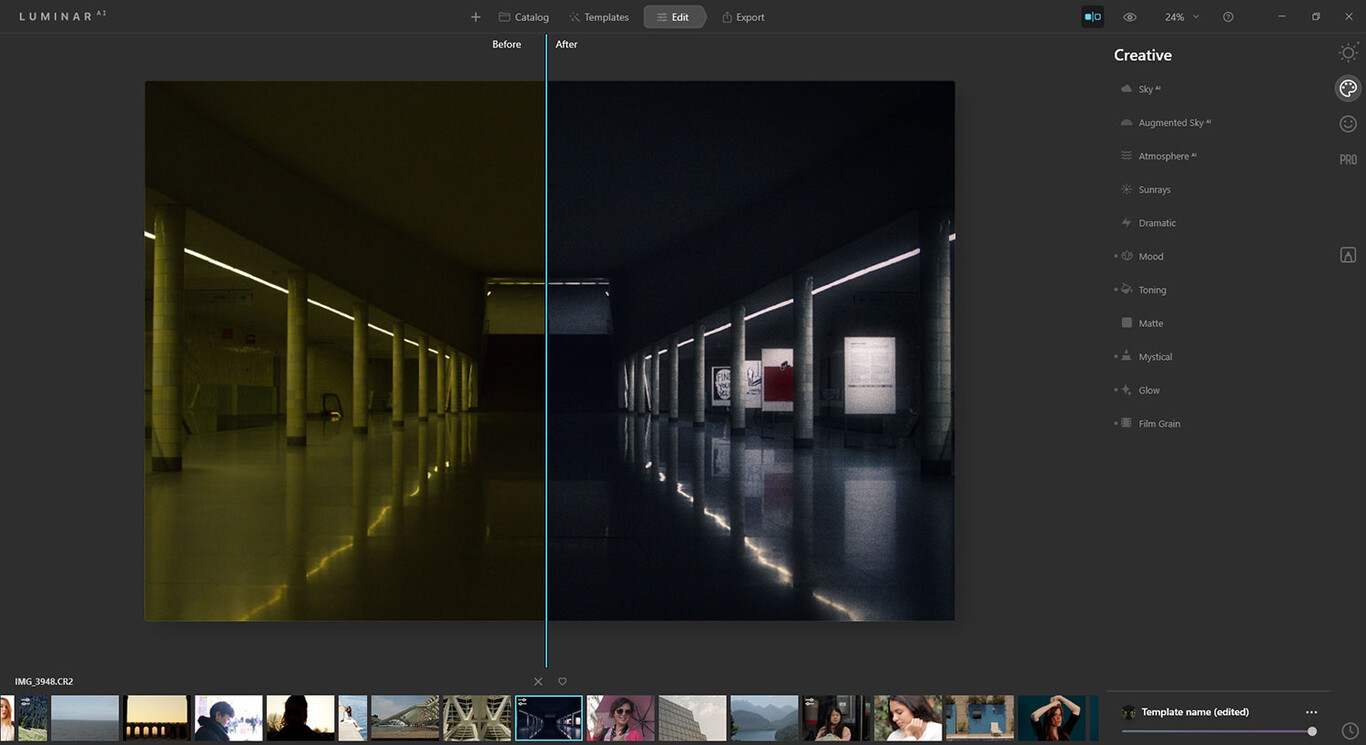This screenshot has width=1366, height=745.
Task: Select the Augmented Sky AI tool
Action: pyautogui.click(x=1171, y=122)
